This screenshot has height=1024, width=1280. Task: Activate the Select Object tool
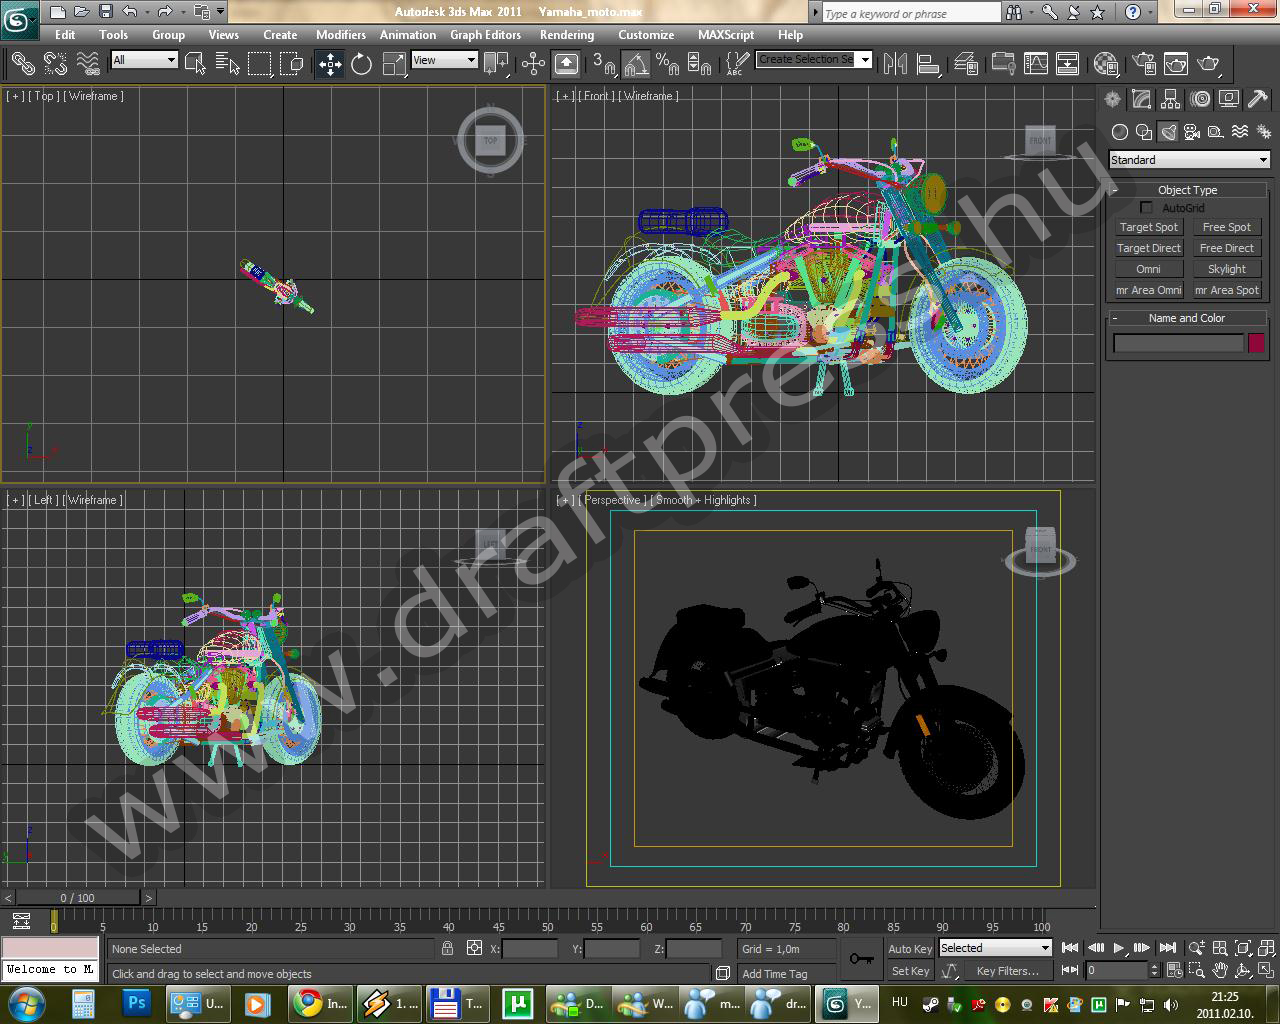click(195, 64)
